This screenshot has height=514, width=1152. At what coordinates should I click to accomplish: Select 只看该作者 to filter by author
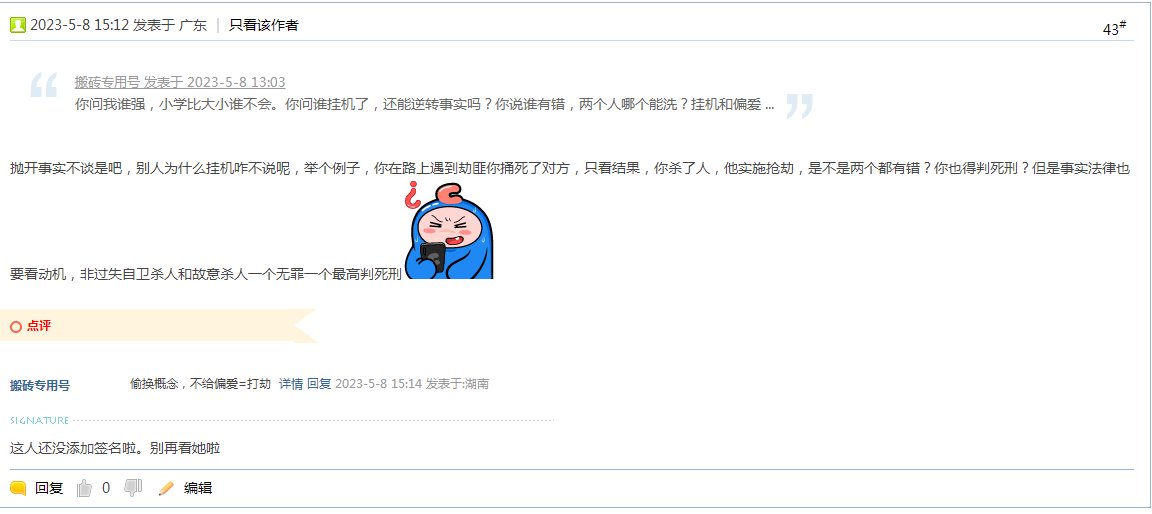pos(264,25)
